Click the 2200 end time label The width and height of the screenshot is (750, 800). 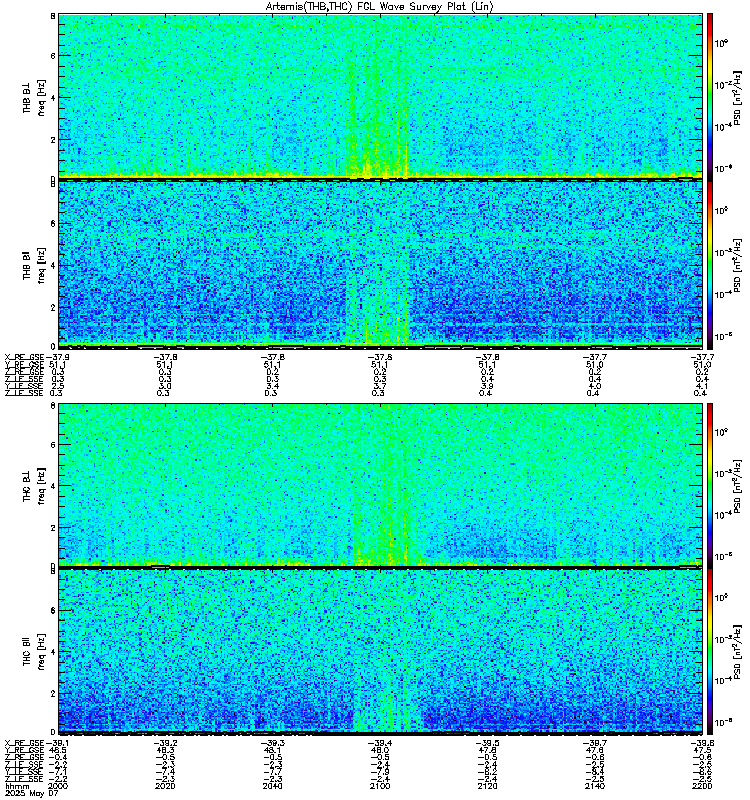[702, 786]
